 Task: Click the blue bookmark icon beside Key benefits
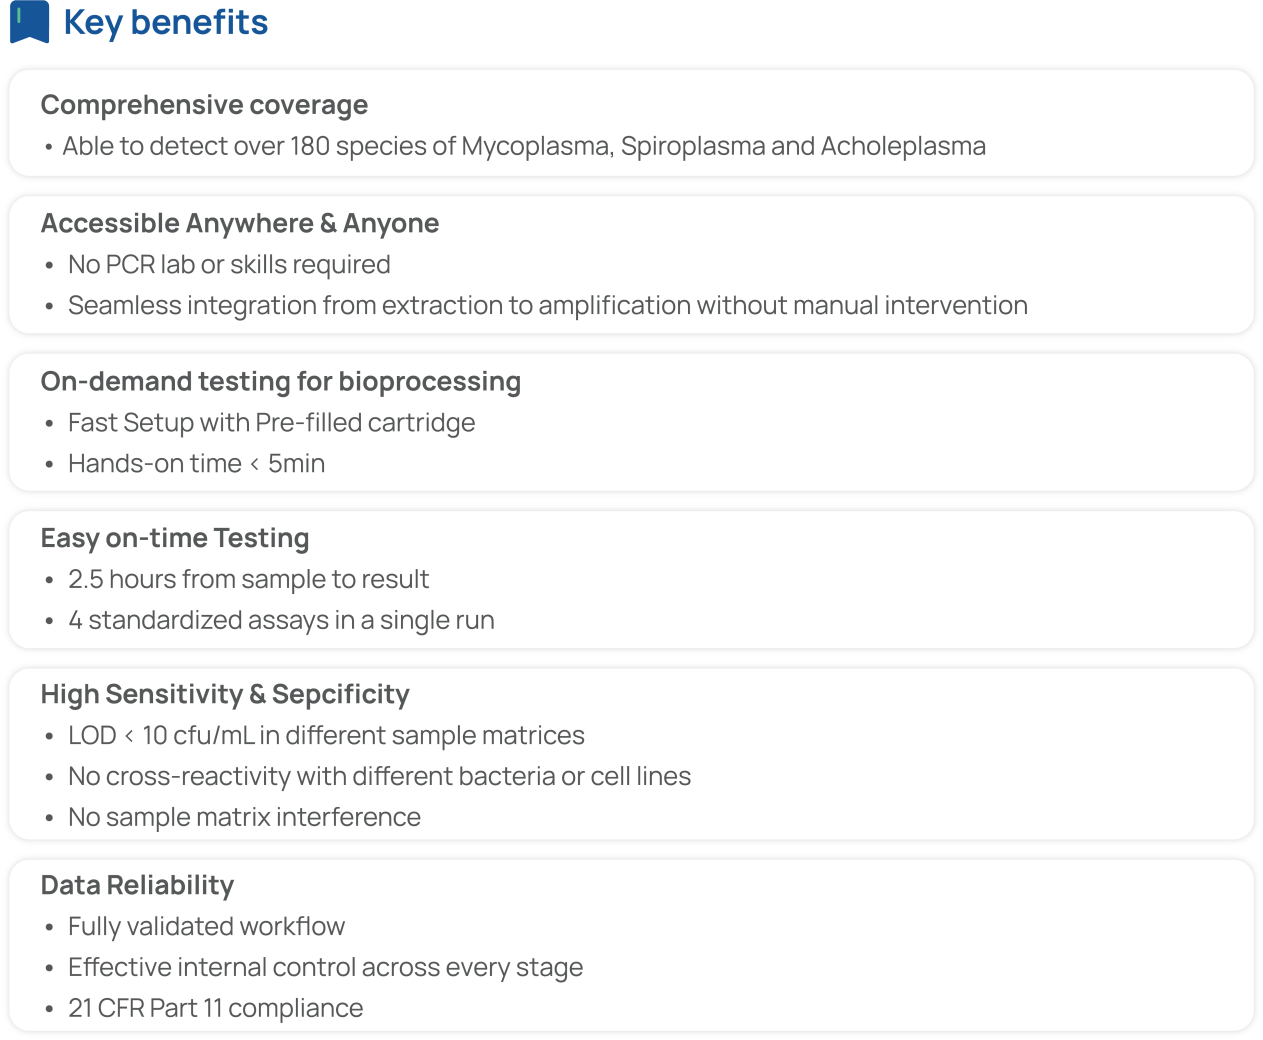coord(29,21)
